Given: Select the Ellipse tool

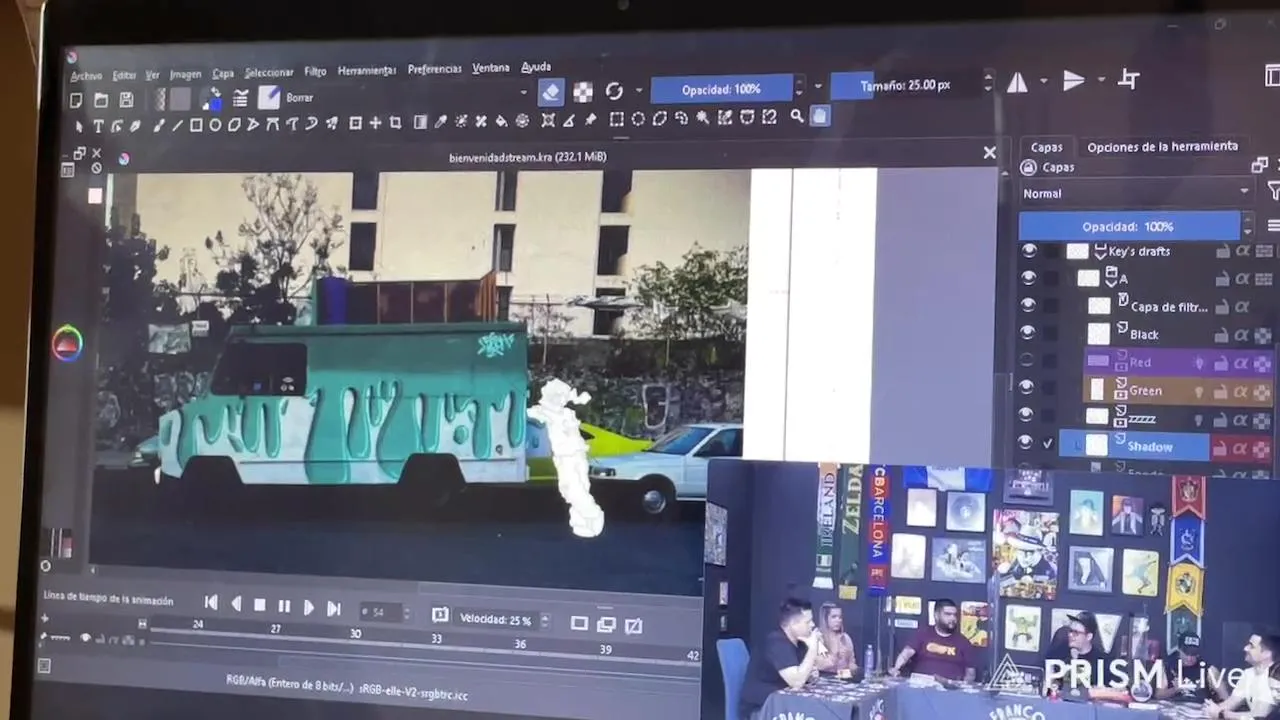Looking at the screenshot, I should pyautogui.click(x=215, y=125).
